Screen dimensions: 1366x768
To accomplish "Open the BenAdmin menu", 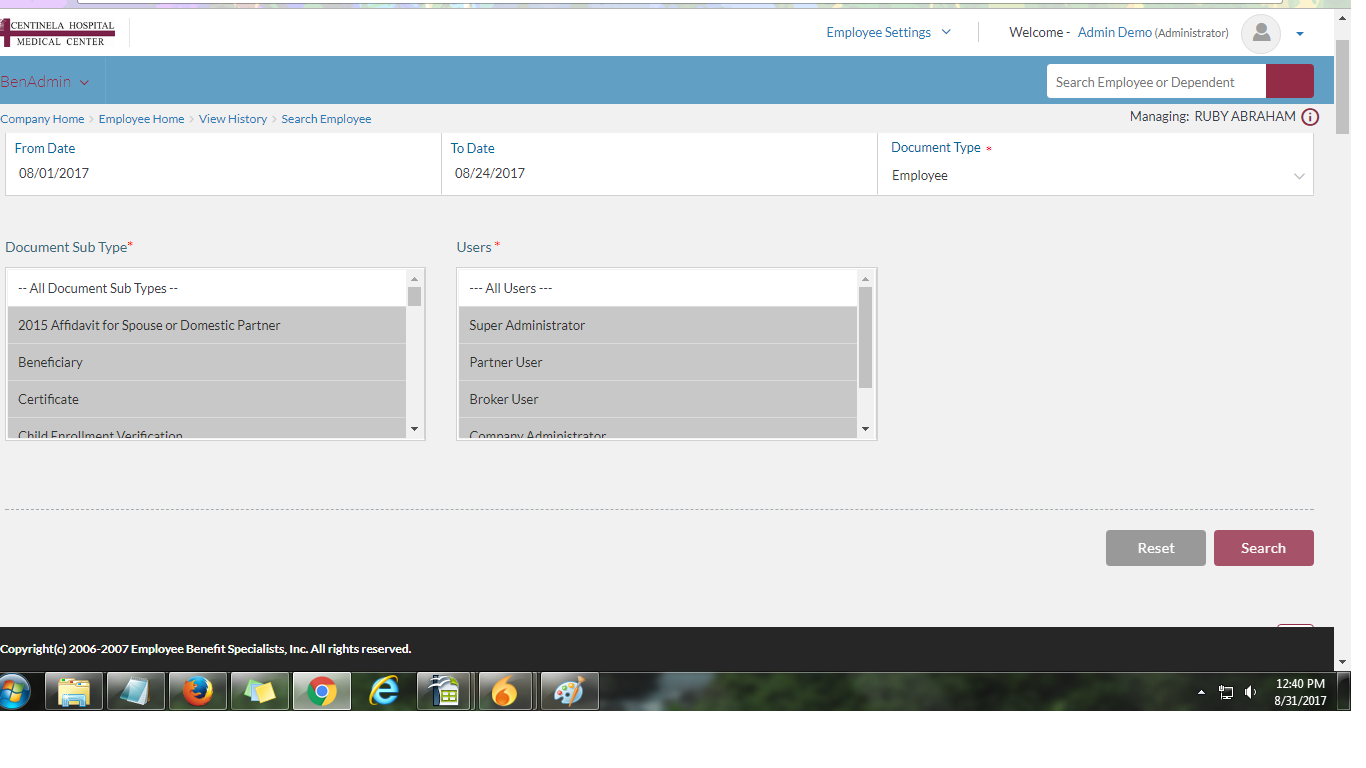I will [45, 82].
